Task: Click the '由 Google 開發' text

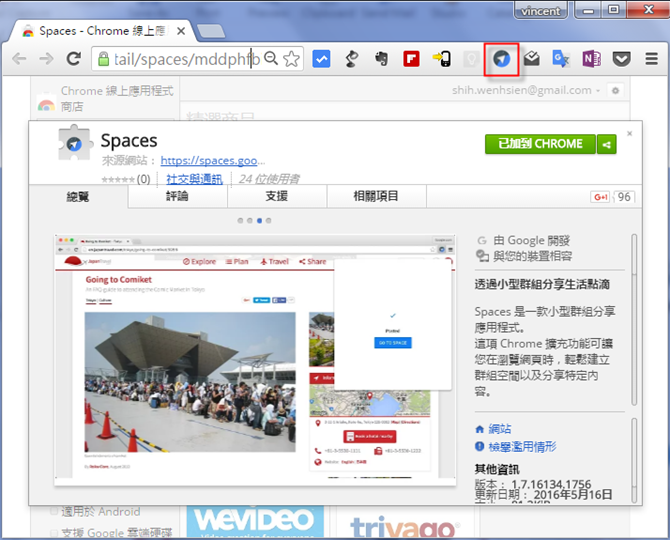Action: coord(532,241)
